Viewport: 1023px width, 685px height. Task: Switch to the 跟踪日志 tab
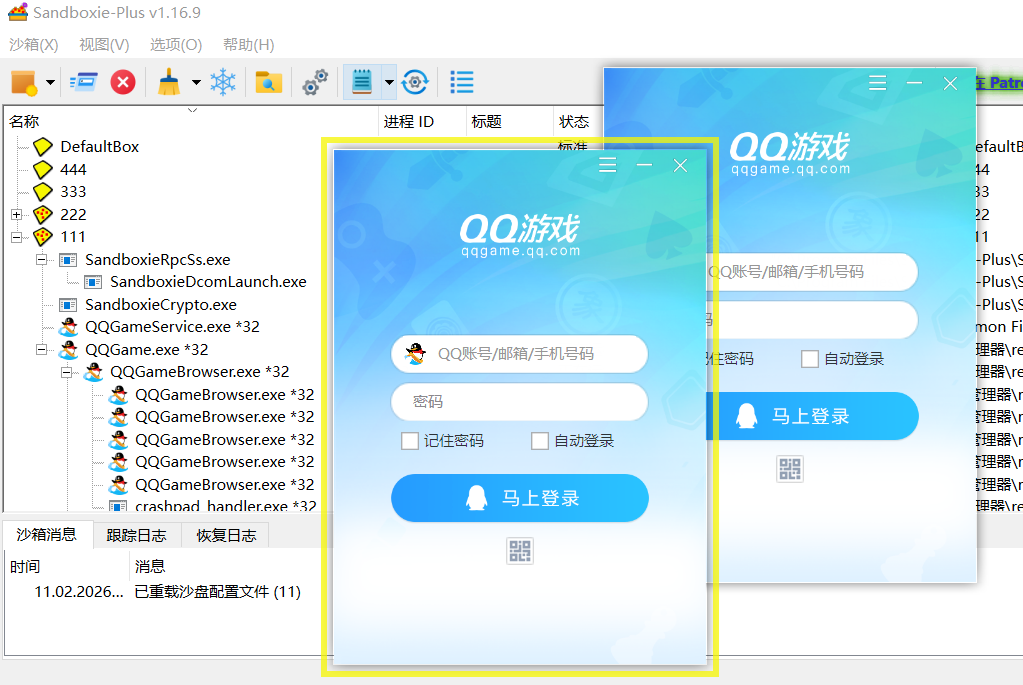coord(137,535)
